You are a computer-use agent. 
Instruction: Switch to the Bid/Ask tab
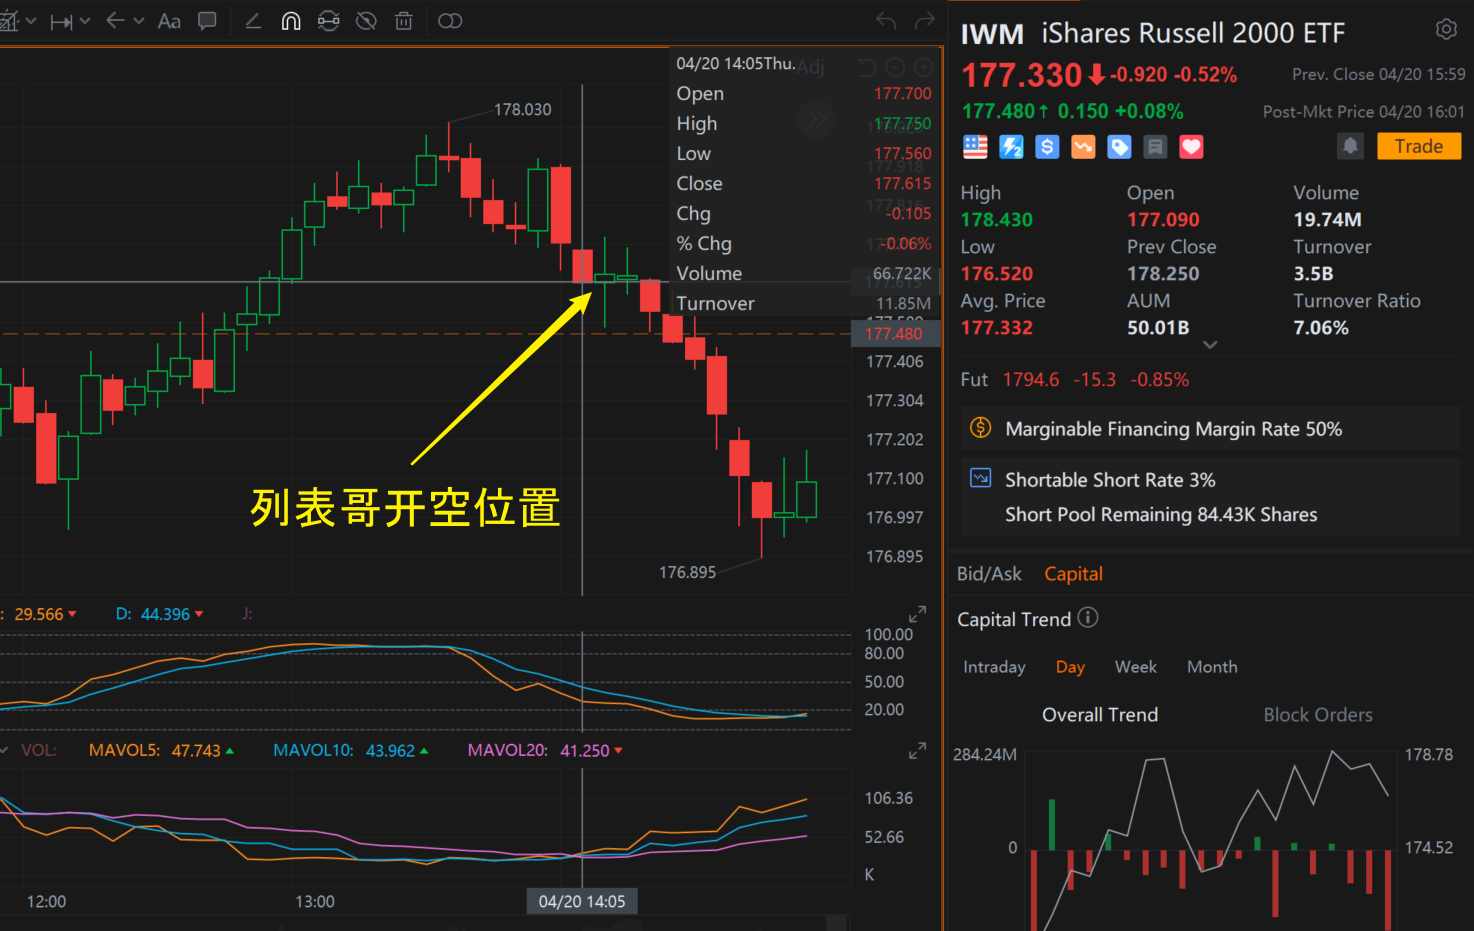point(989,574)
